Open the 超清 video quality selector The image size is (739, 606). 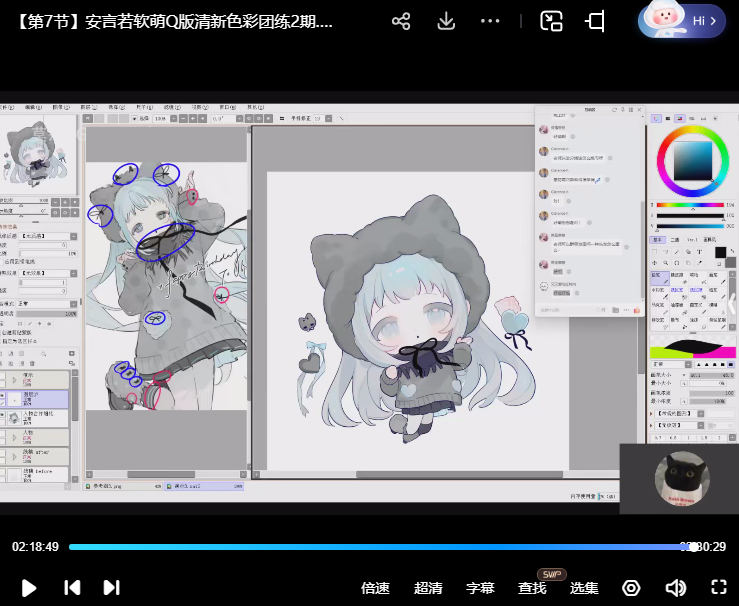coord(428,588)
